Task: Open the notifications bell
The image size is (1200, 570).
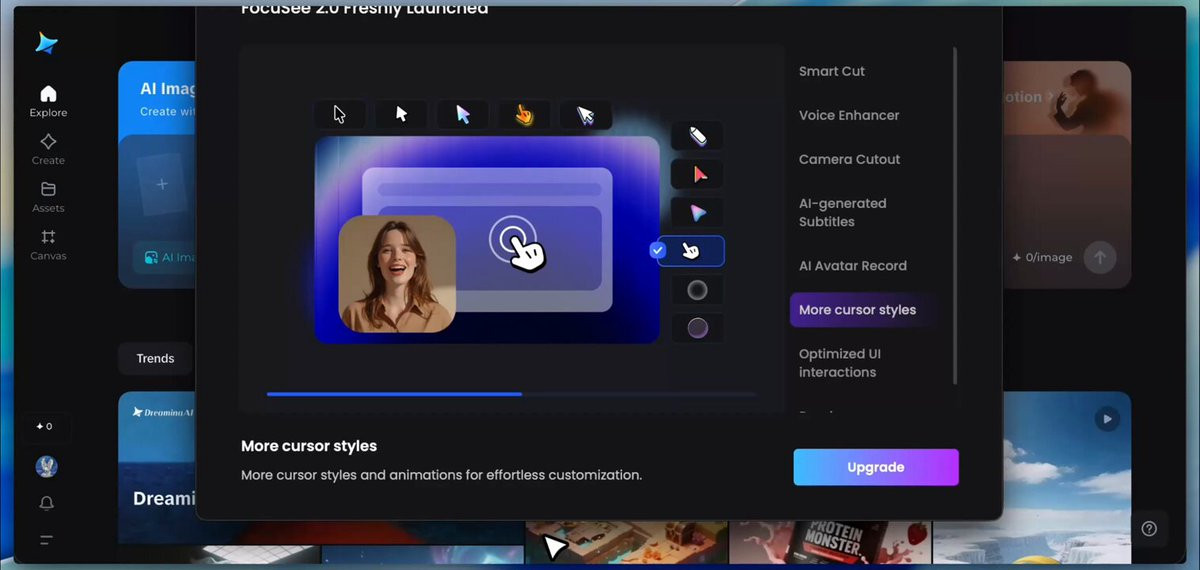Action: 46,503
